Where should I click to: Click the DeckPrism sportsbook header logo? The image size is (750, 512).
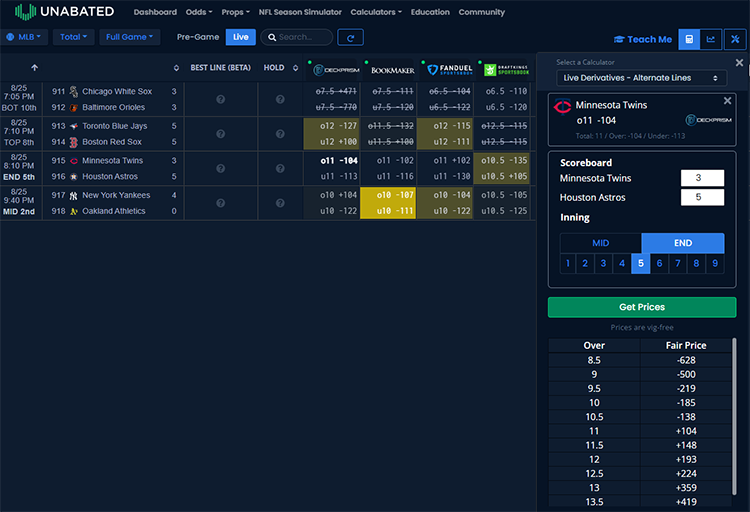[x=336, y=70]
